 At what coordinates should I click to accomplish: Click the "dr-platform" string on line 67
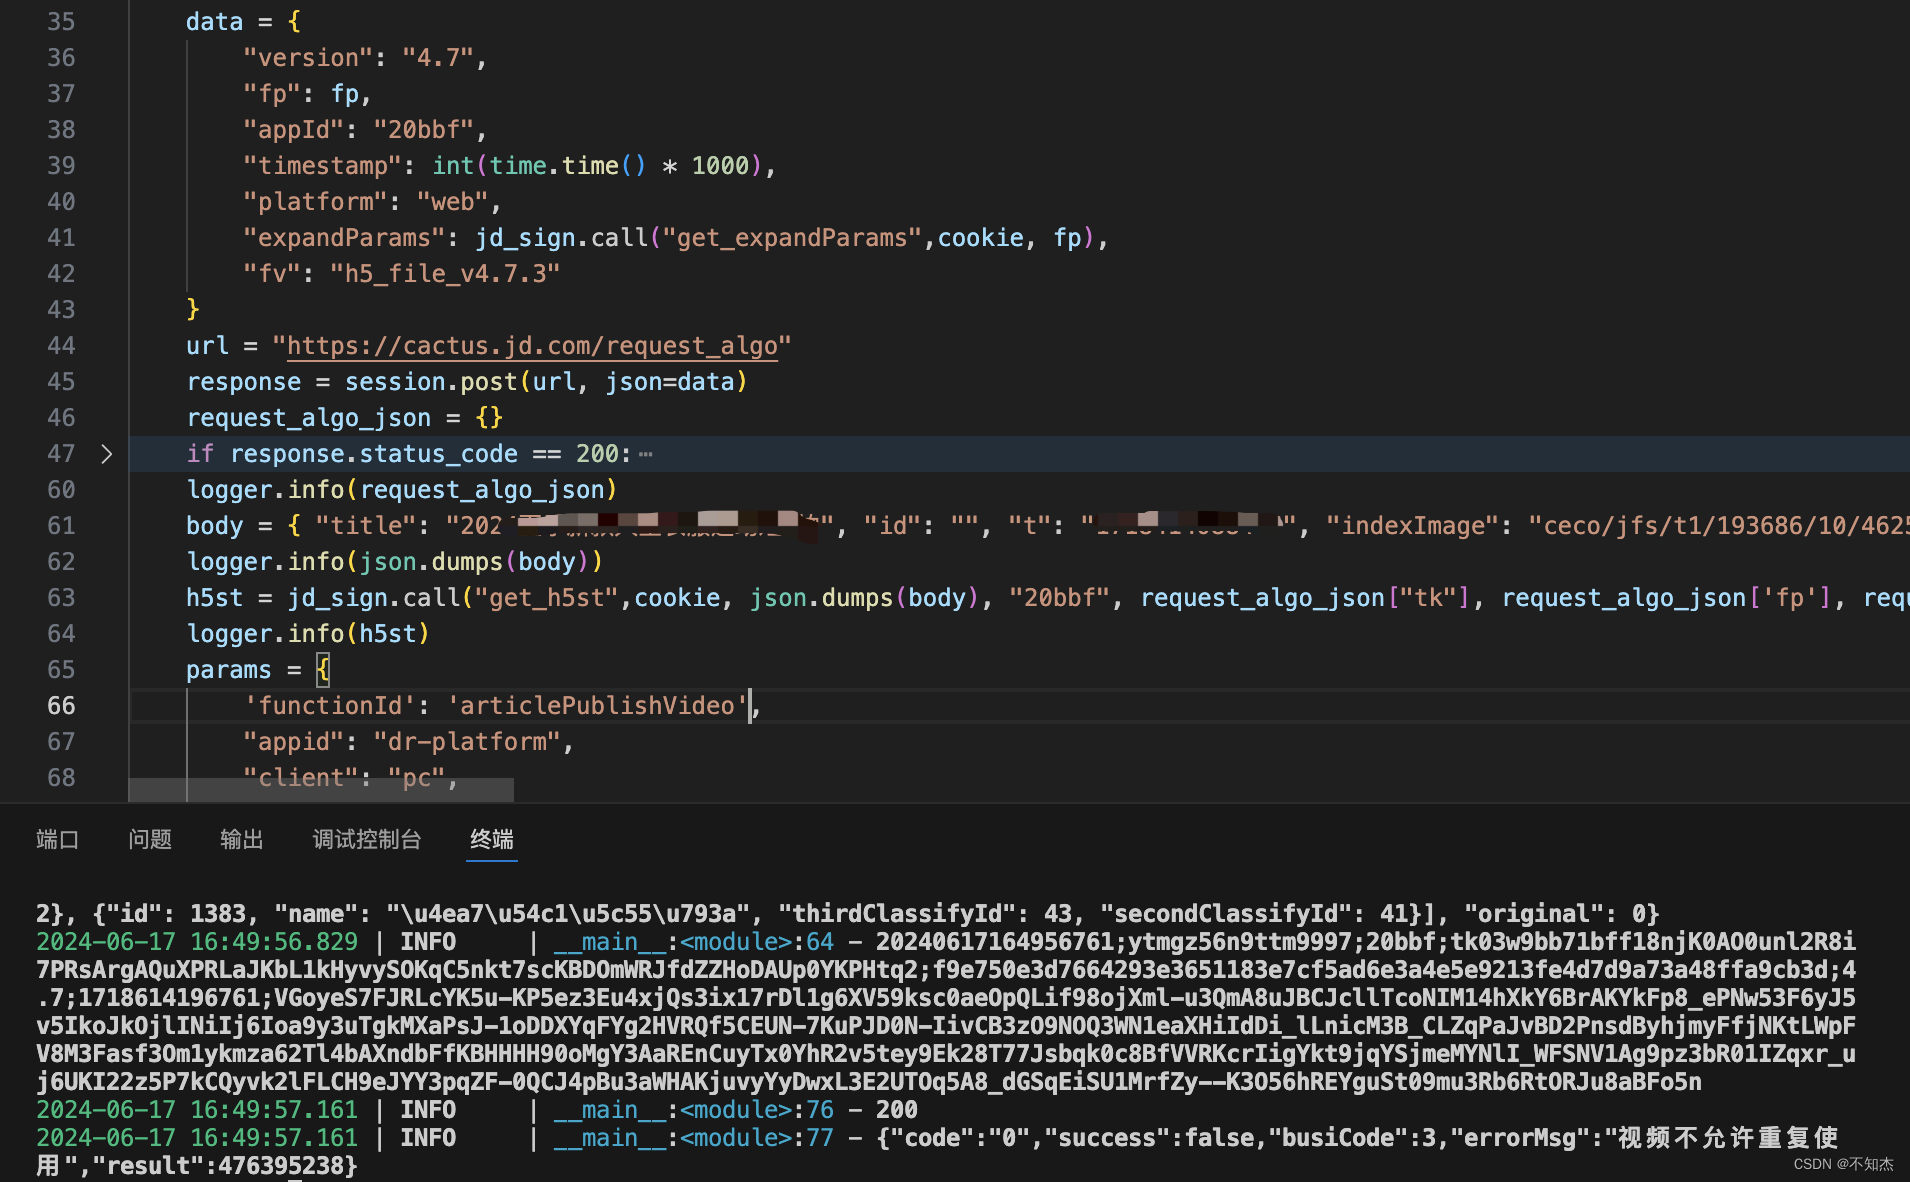[467, 742]
